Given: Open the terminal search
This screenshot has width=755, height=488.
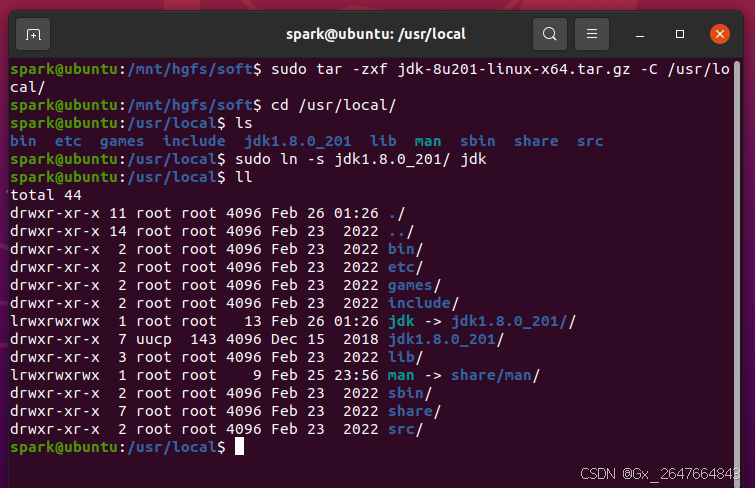Looking at the screenshot, I should (x=549, y=34).
